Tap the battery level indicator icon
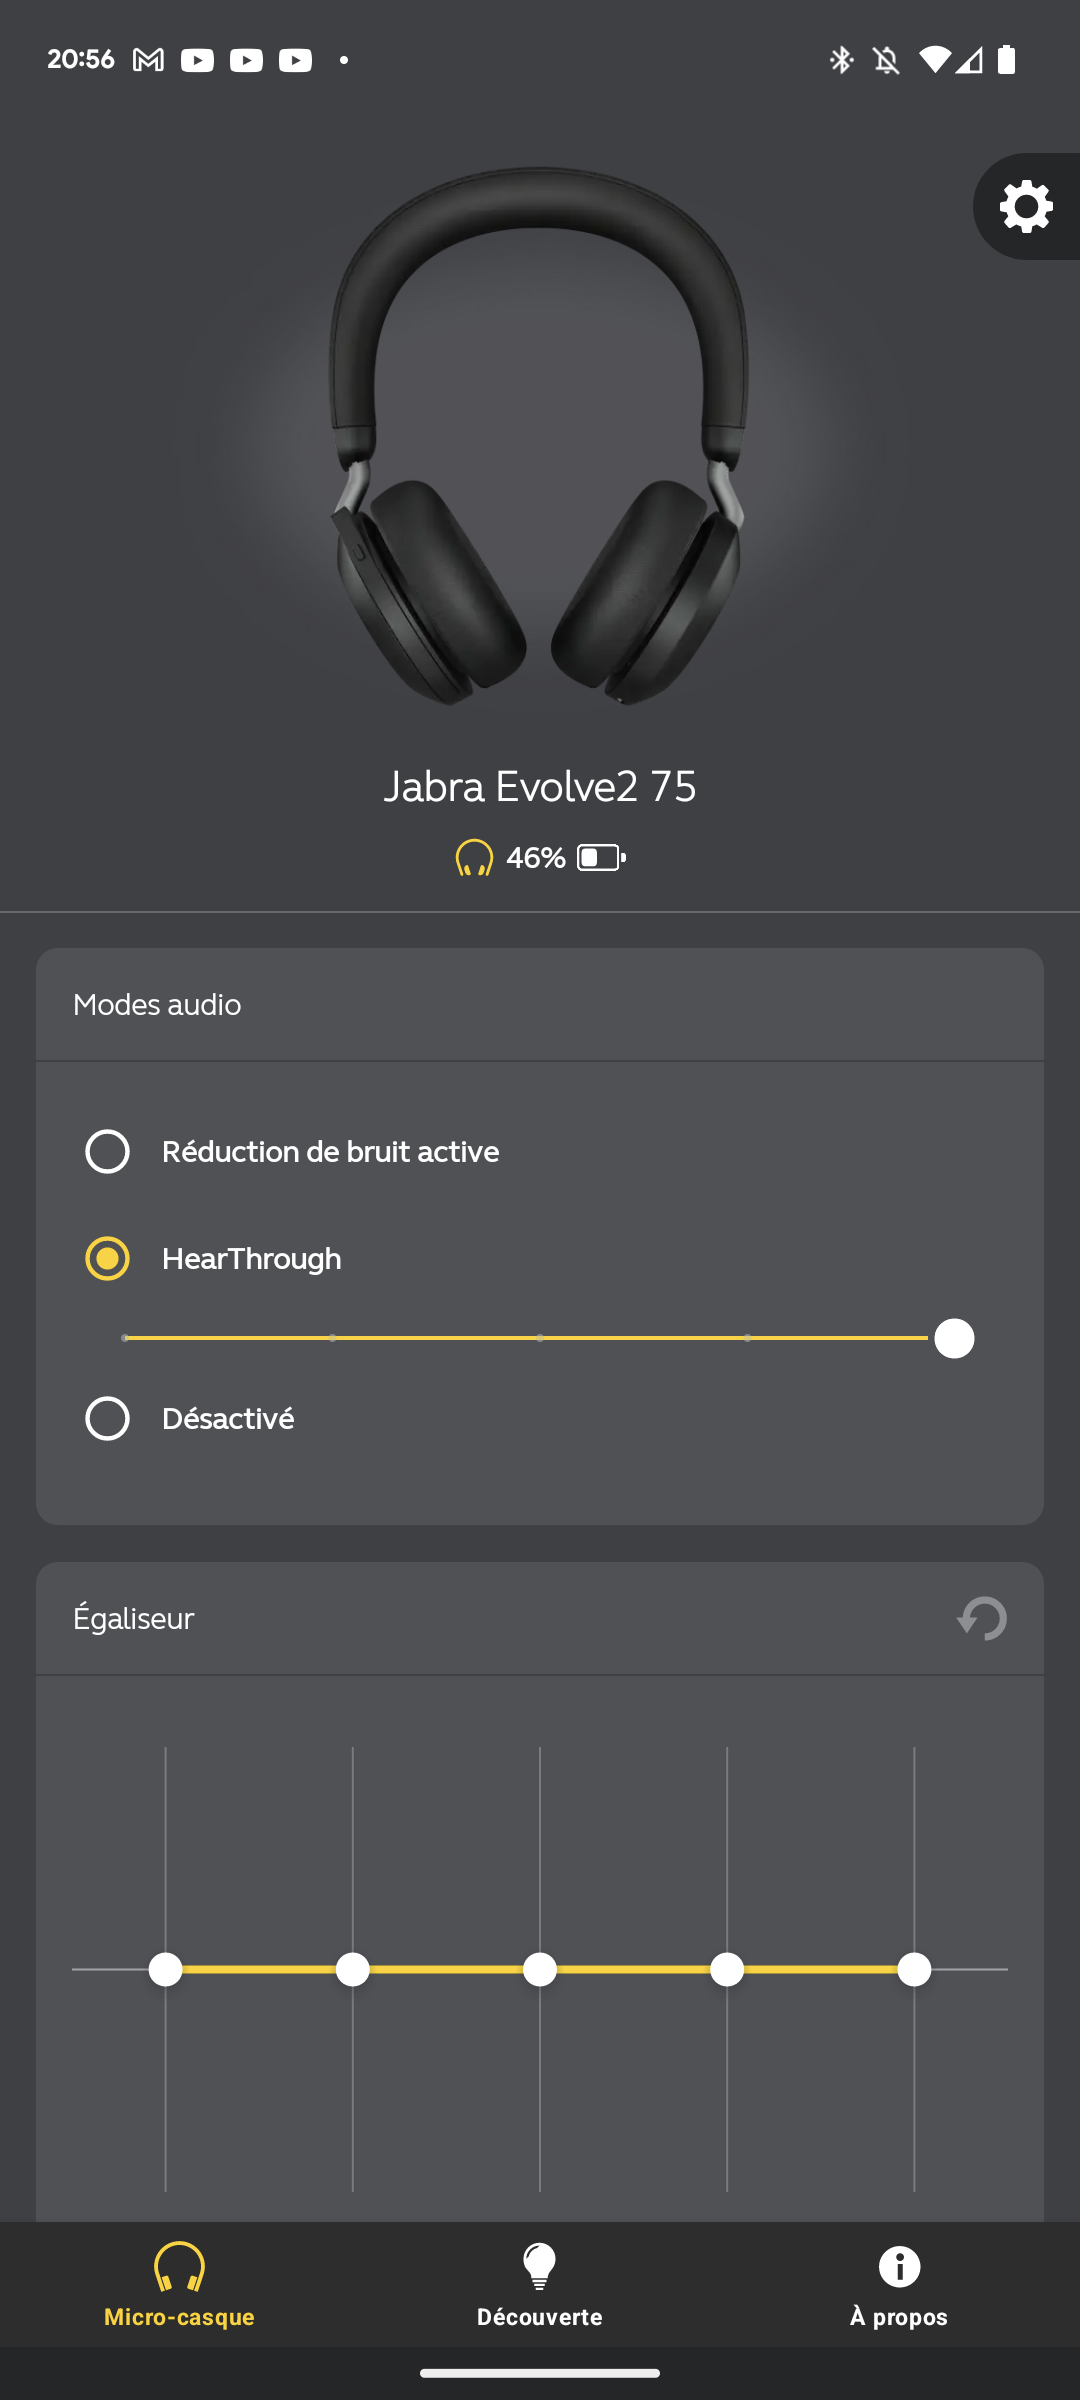1080x2400 pixels. pos(601,858)
